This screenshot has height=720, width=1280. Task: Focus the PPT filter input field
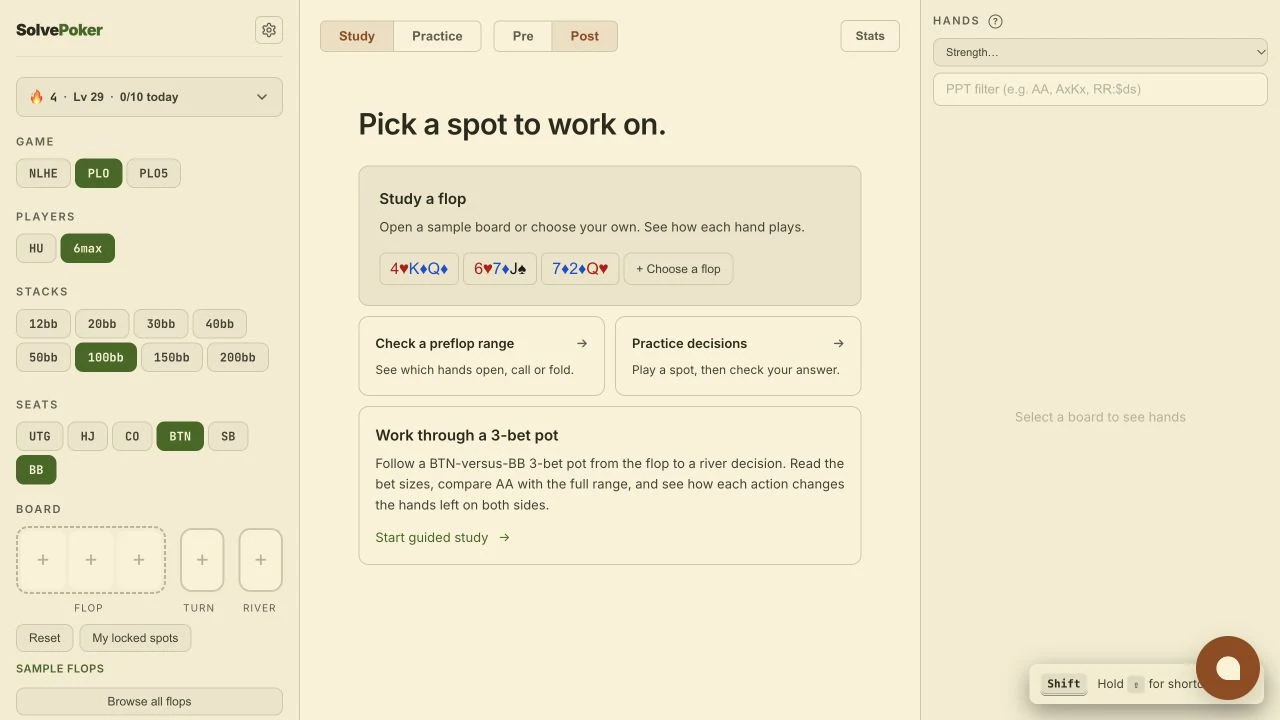coord(1100,89)
